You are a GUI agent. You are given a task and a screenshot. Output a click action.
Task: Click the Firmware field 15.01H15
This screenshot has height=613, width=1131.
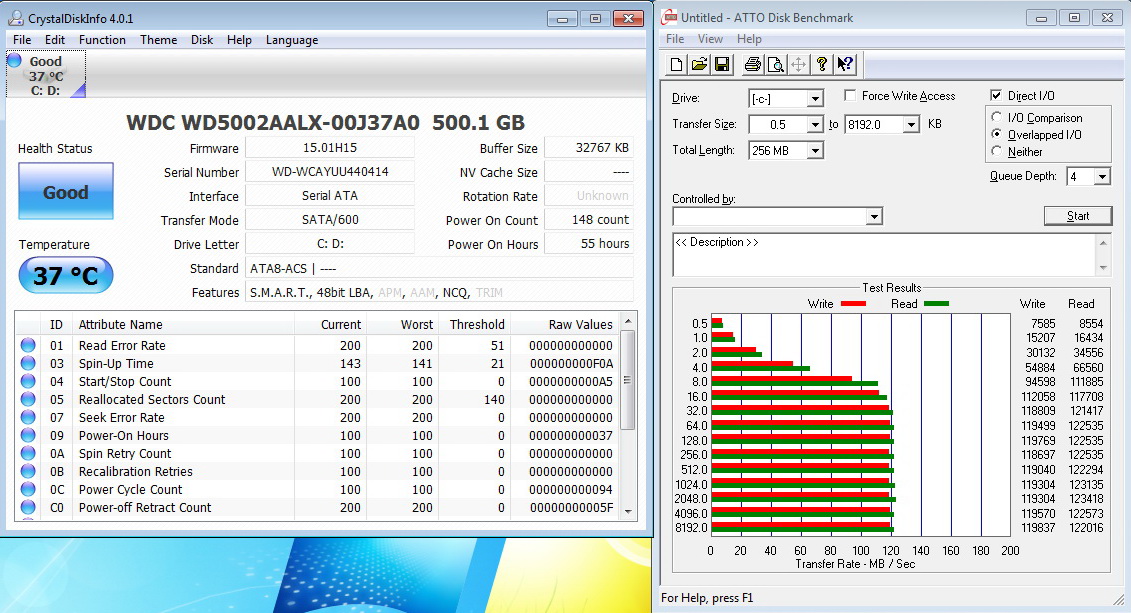tap(330, 148)
